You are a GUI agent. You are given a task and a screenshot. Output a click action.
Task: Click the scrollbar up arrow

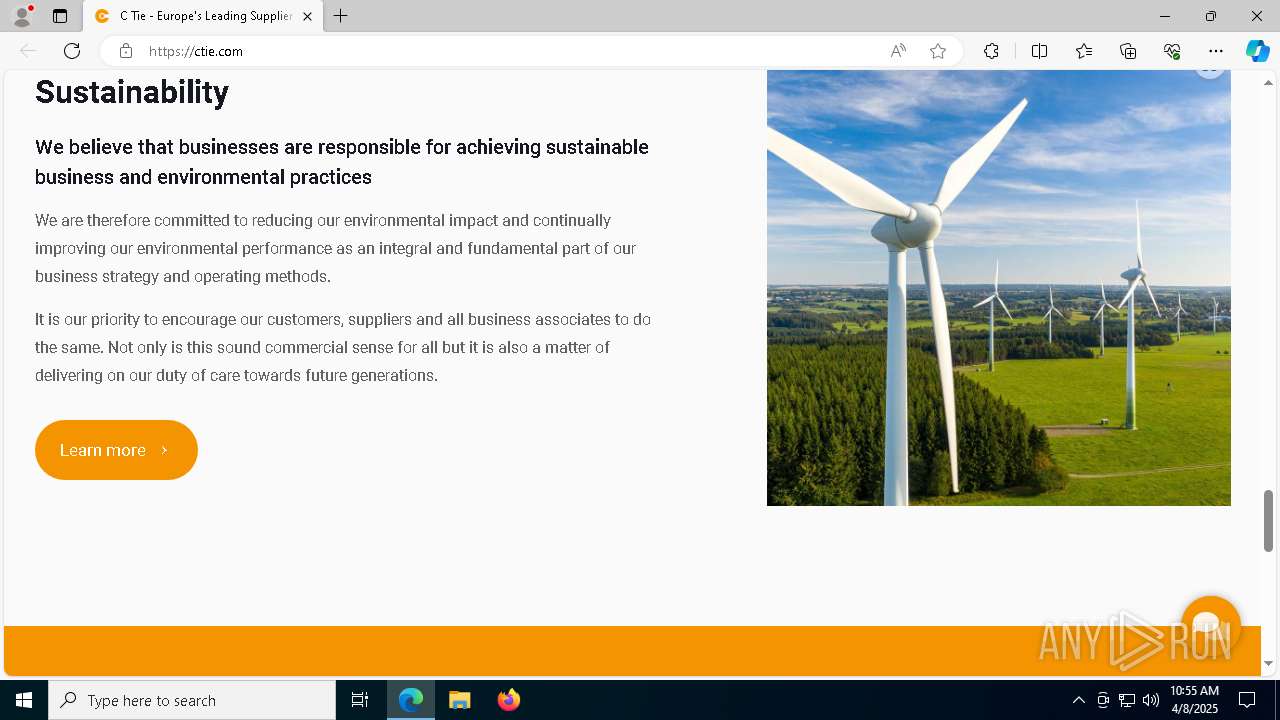[1268, 82]
